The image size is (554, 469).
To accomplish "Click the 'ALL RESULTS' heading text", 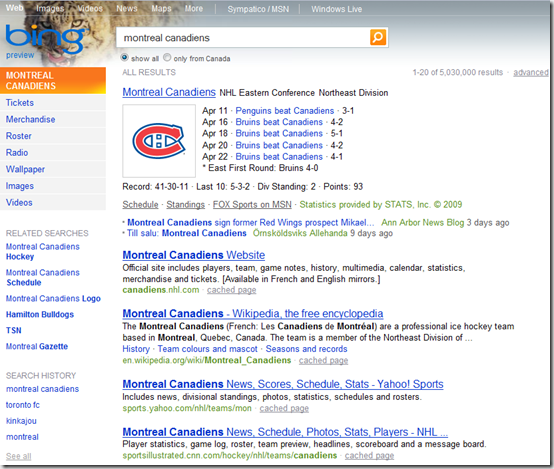I will tap(149, 72).
